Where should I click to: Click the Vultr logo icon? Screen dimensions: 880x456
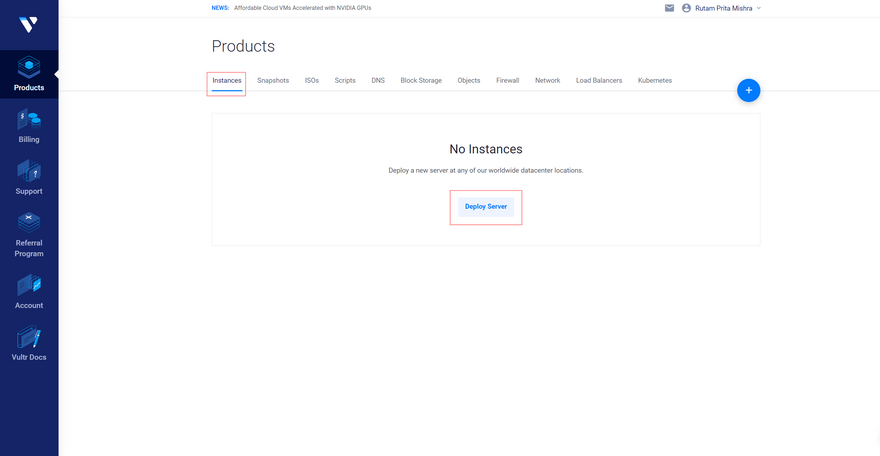click(28, 24)
